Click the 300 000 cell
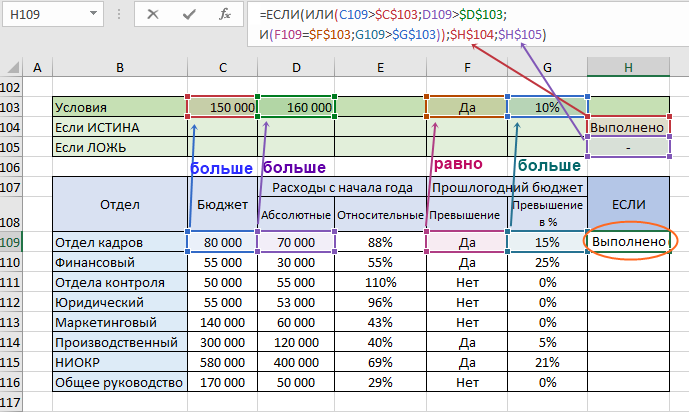Image resolution: width=689 pixels, height=412 pixels. [222, 342]
